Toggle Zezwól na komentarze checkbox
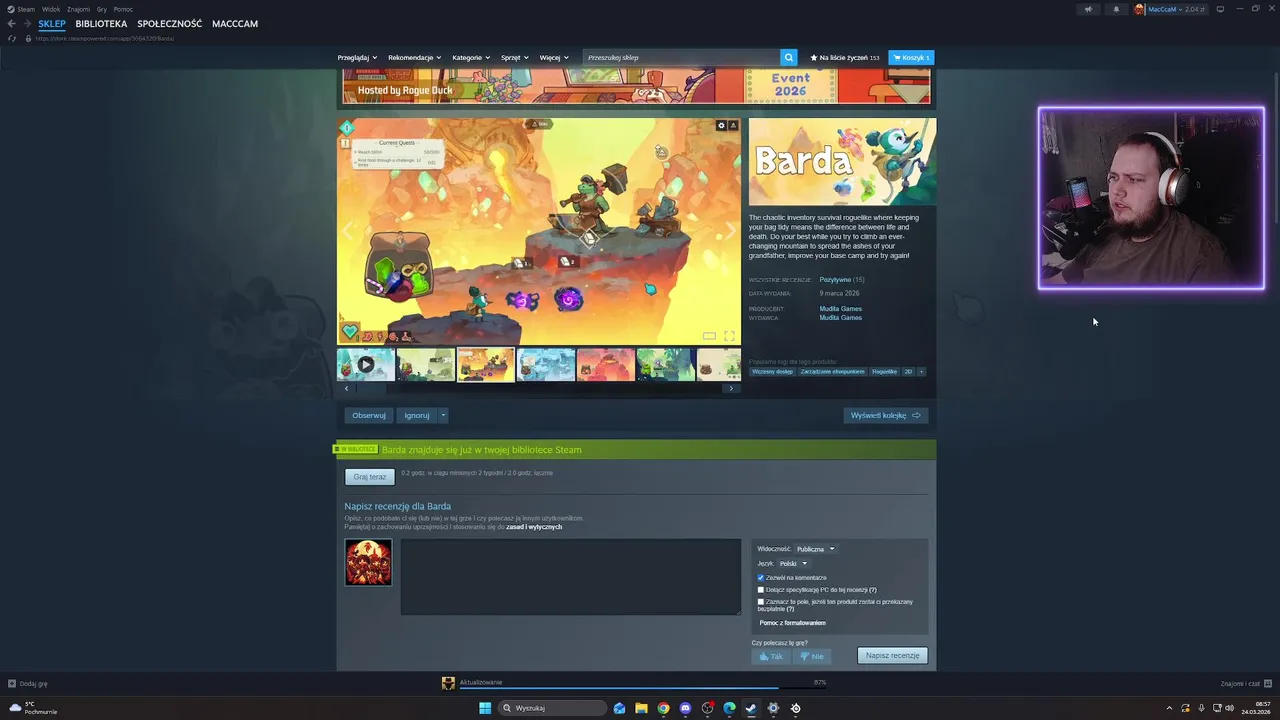1280x720 pixels. (x=761, y=578)
